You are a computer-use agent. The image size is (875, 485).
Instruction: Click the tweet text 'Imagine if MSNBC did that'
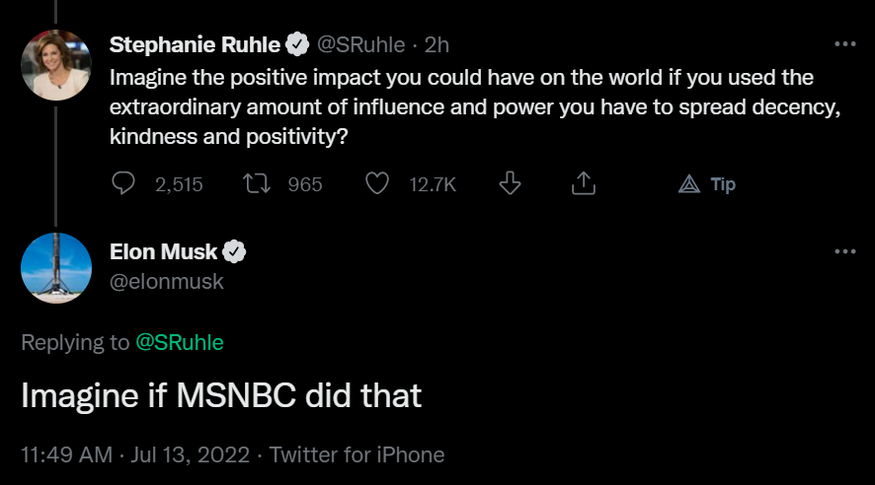click(221, 396)
